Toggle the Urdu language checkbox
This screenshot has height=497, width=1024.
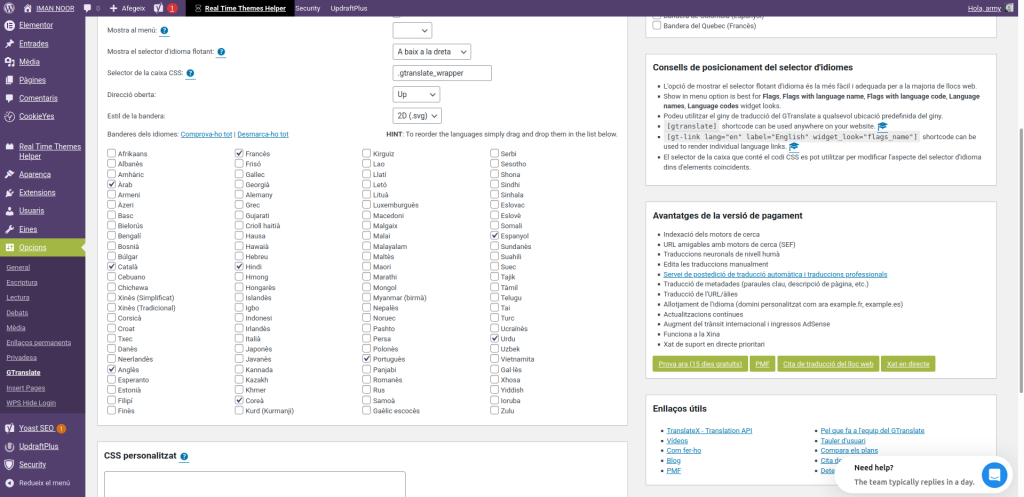[x=495, y=339]
